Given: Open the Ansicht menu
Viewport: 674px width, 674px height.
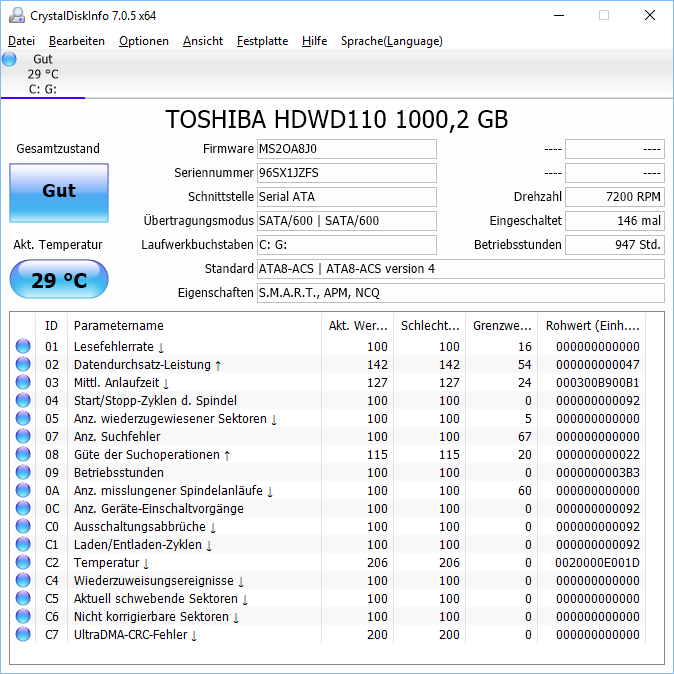Looking at the screenshot, I should (x=202, y=41).
